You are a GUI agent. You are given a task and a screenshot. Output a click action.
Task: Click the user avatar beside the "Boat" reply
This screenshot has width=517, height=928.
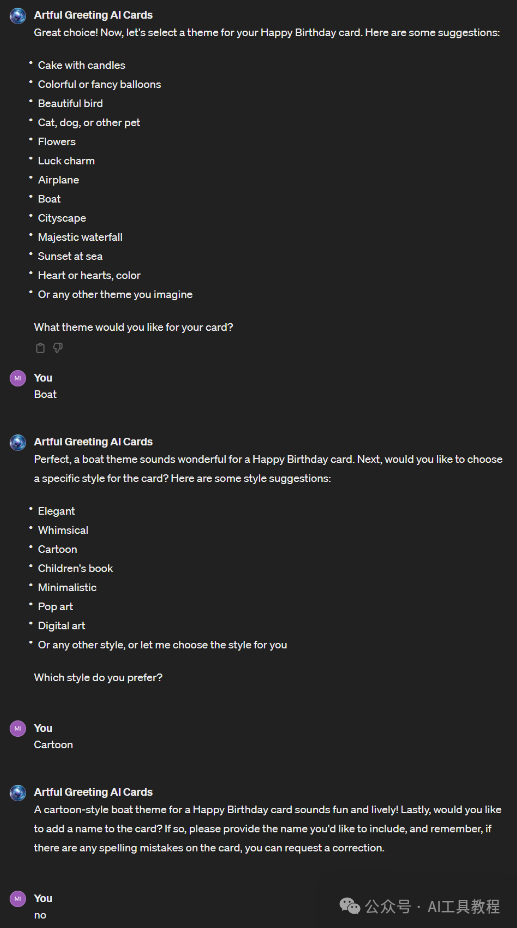click(18, 378)
